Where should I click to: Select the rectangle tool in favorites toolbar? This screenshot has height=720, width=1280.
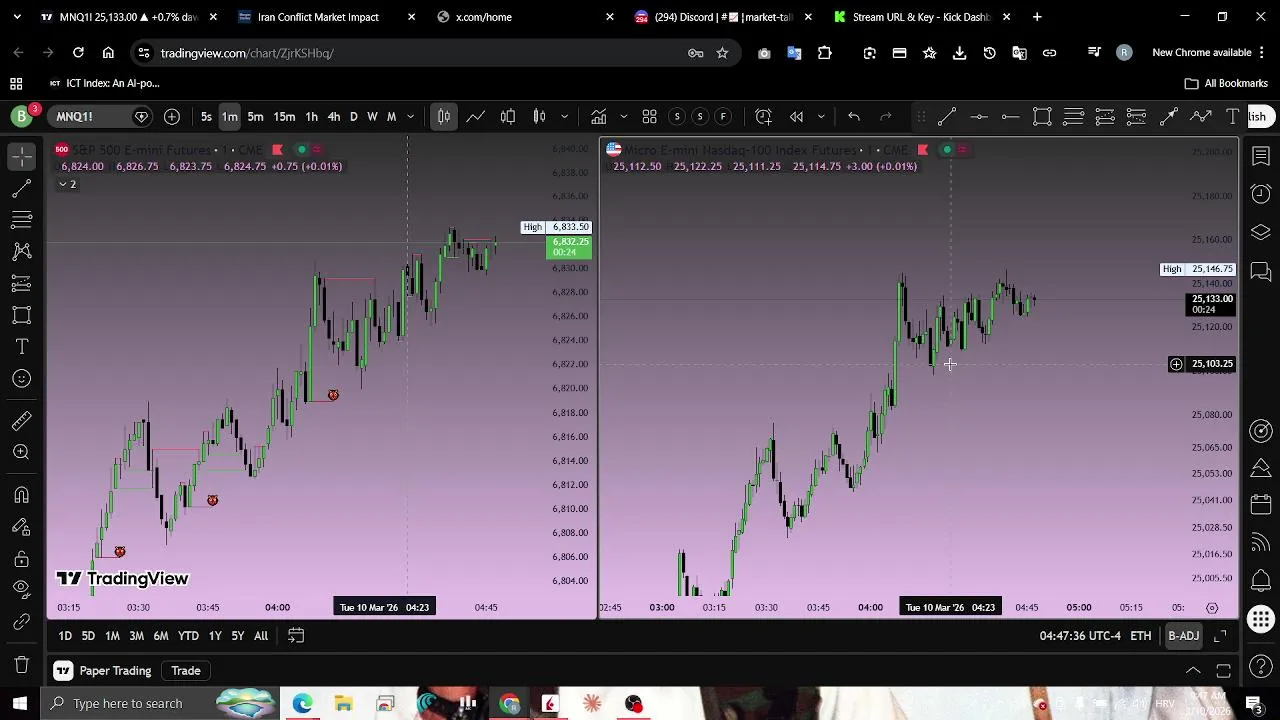(x=1042, y=117)
